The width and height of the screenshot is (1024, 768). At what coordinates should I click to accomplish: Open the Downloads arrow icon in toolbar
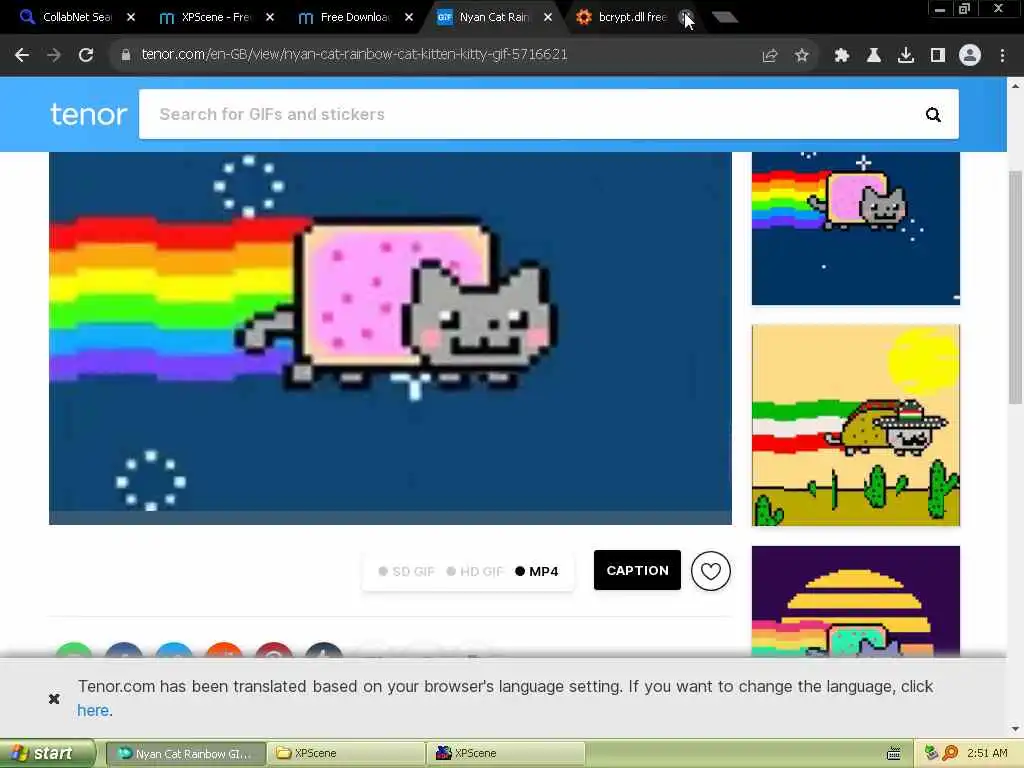pos(906,56)
